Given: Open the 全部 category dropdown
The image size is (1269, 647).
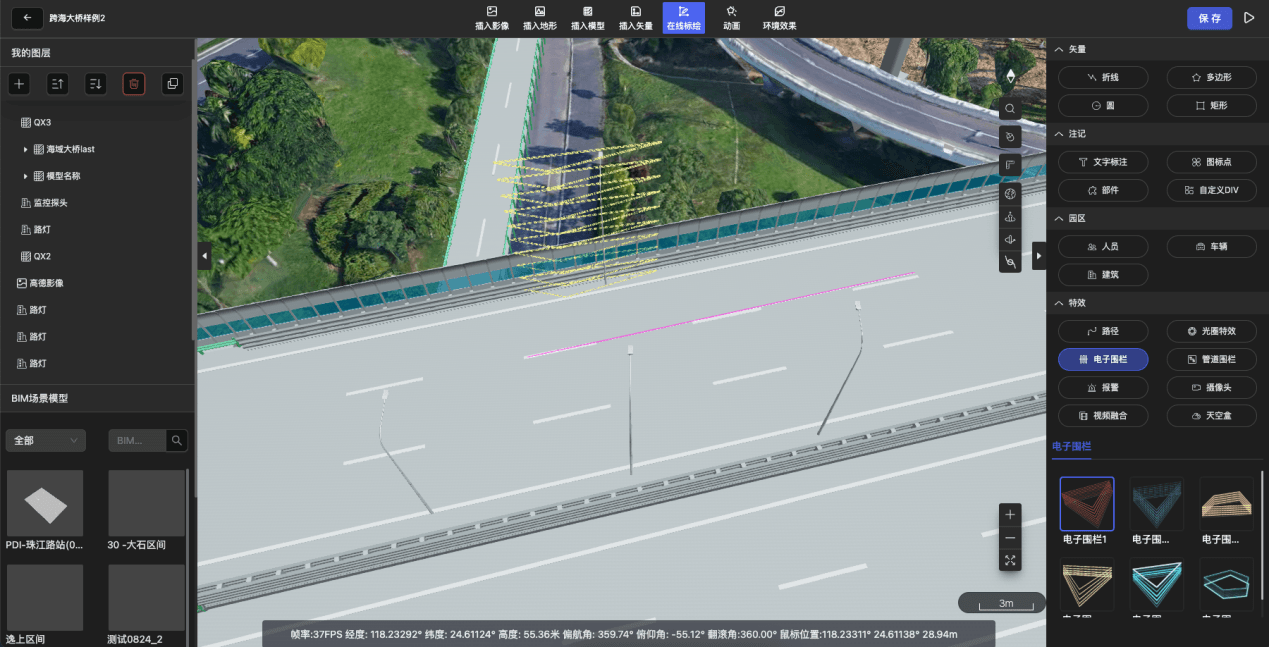Looking at the screenshot, I should (46, 440).
